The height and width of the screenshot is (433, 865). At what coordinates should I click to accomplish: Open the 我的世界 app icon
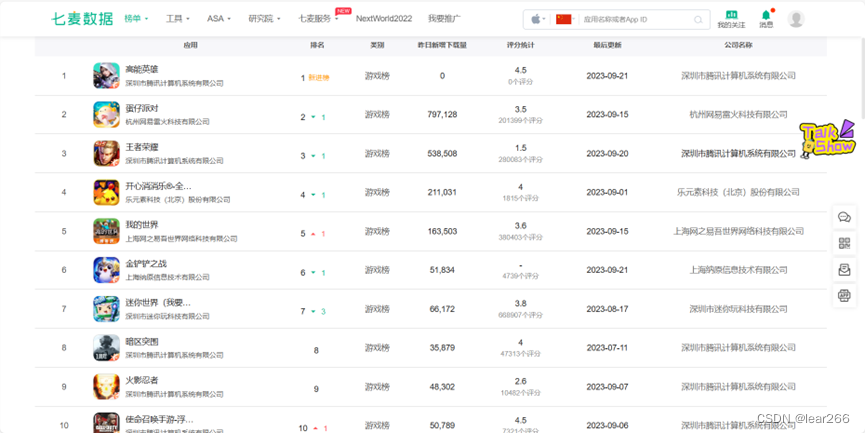pos(106,231)
